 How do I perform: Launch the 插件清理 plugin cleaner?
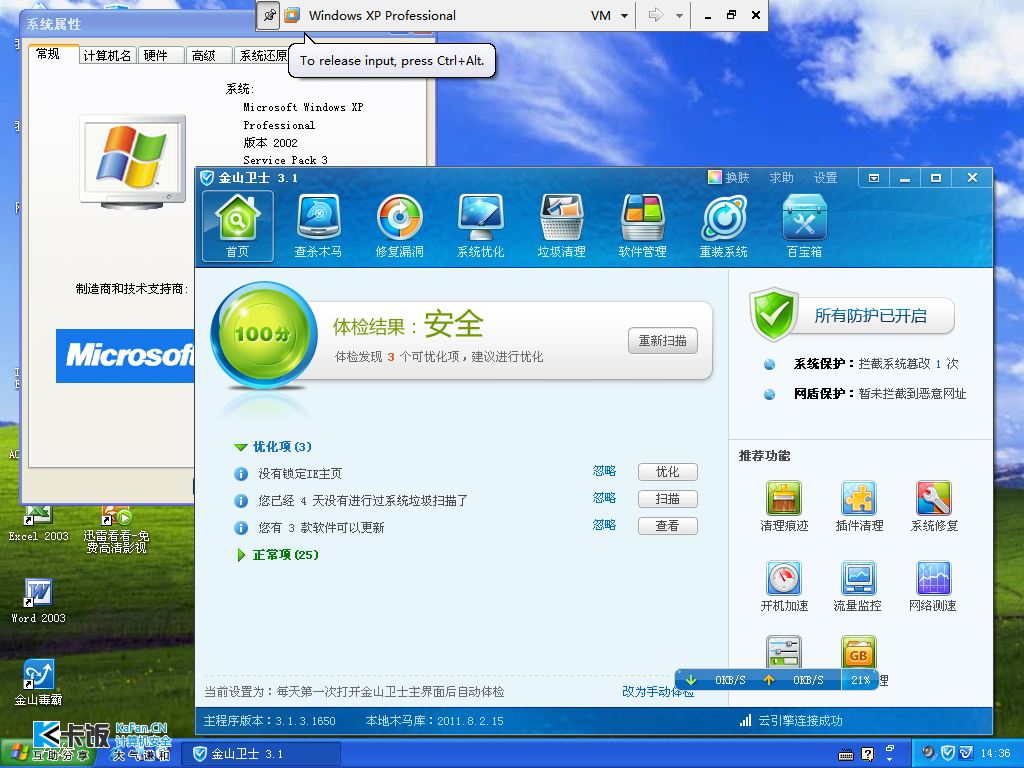click(859, 506)
